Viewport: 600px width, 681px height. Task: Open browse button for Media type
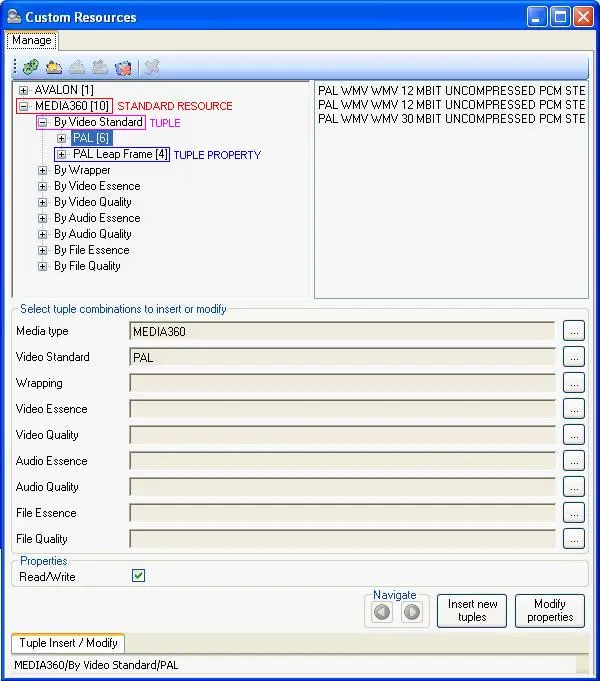coord(573,331)
